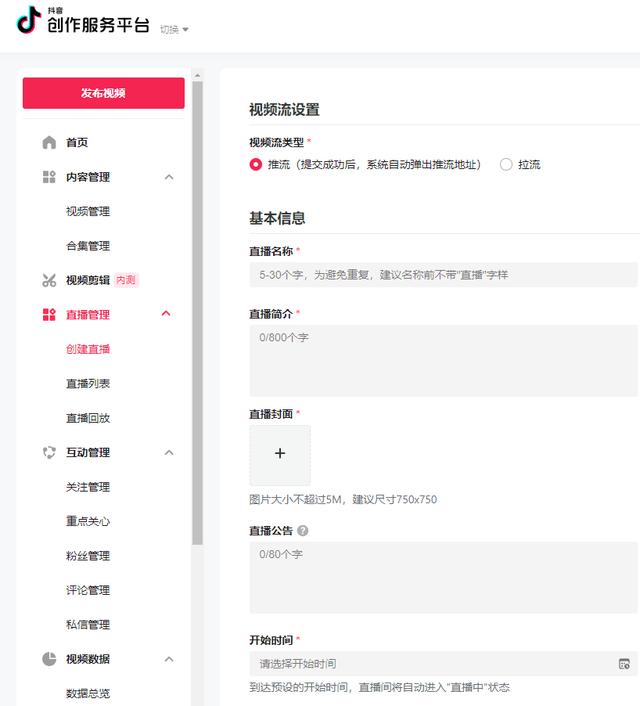640x706 pixels.
Task: Click the calendar icon in 开始时间 field
Action: tap(624, 664)
